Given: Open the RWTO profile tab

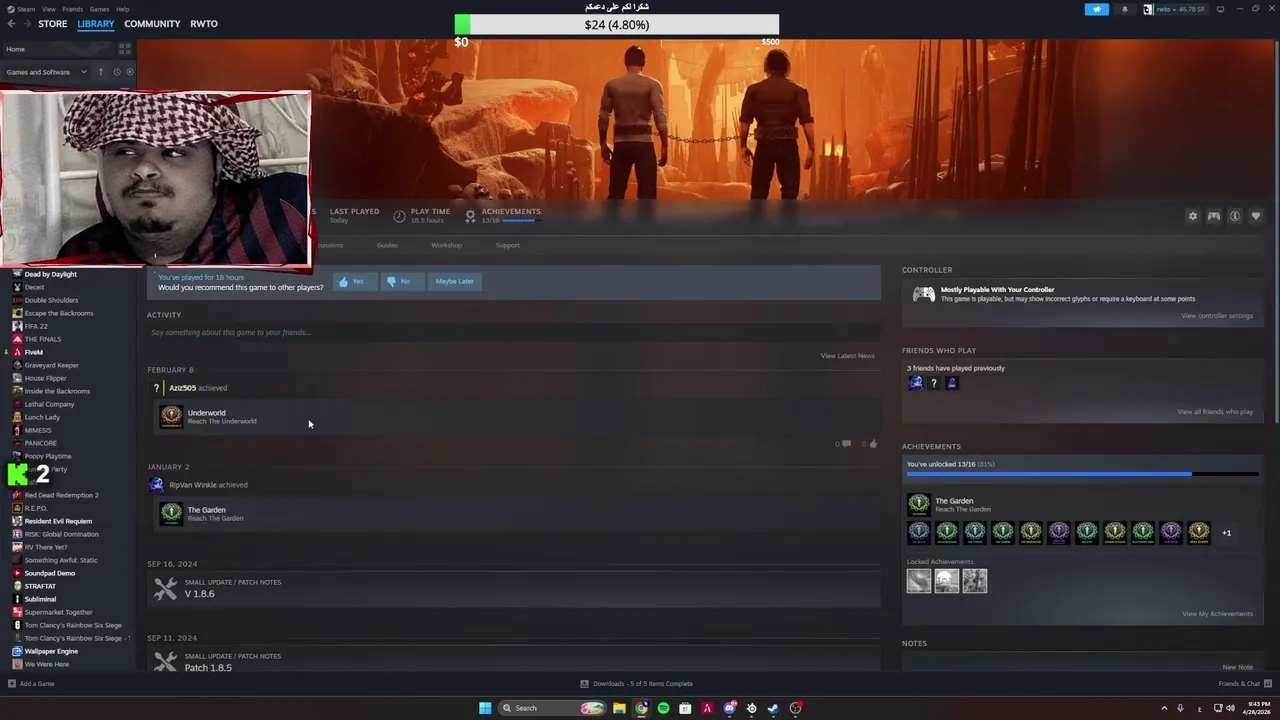Looking at the screenshot, I should click(204, 24).
